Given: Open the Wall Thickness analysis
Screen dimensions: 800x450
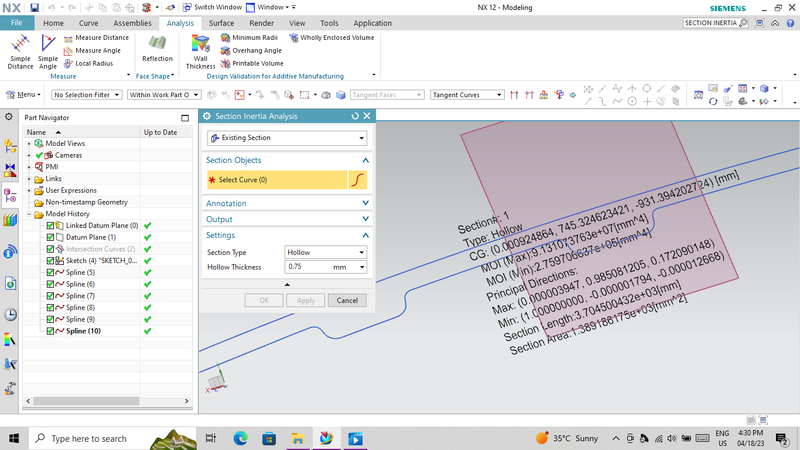Looking at the screenshot, I should point(201,52).
